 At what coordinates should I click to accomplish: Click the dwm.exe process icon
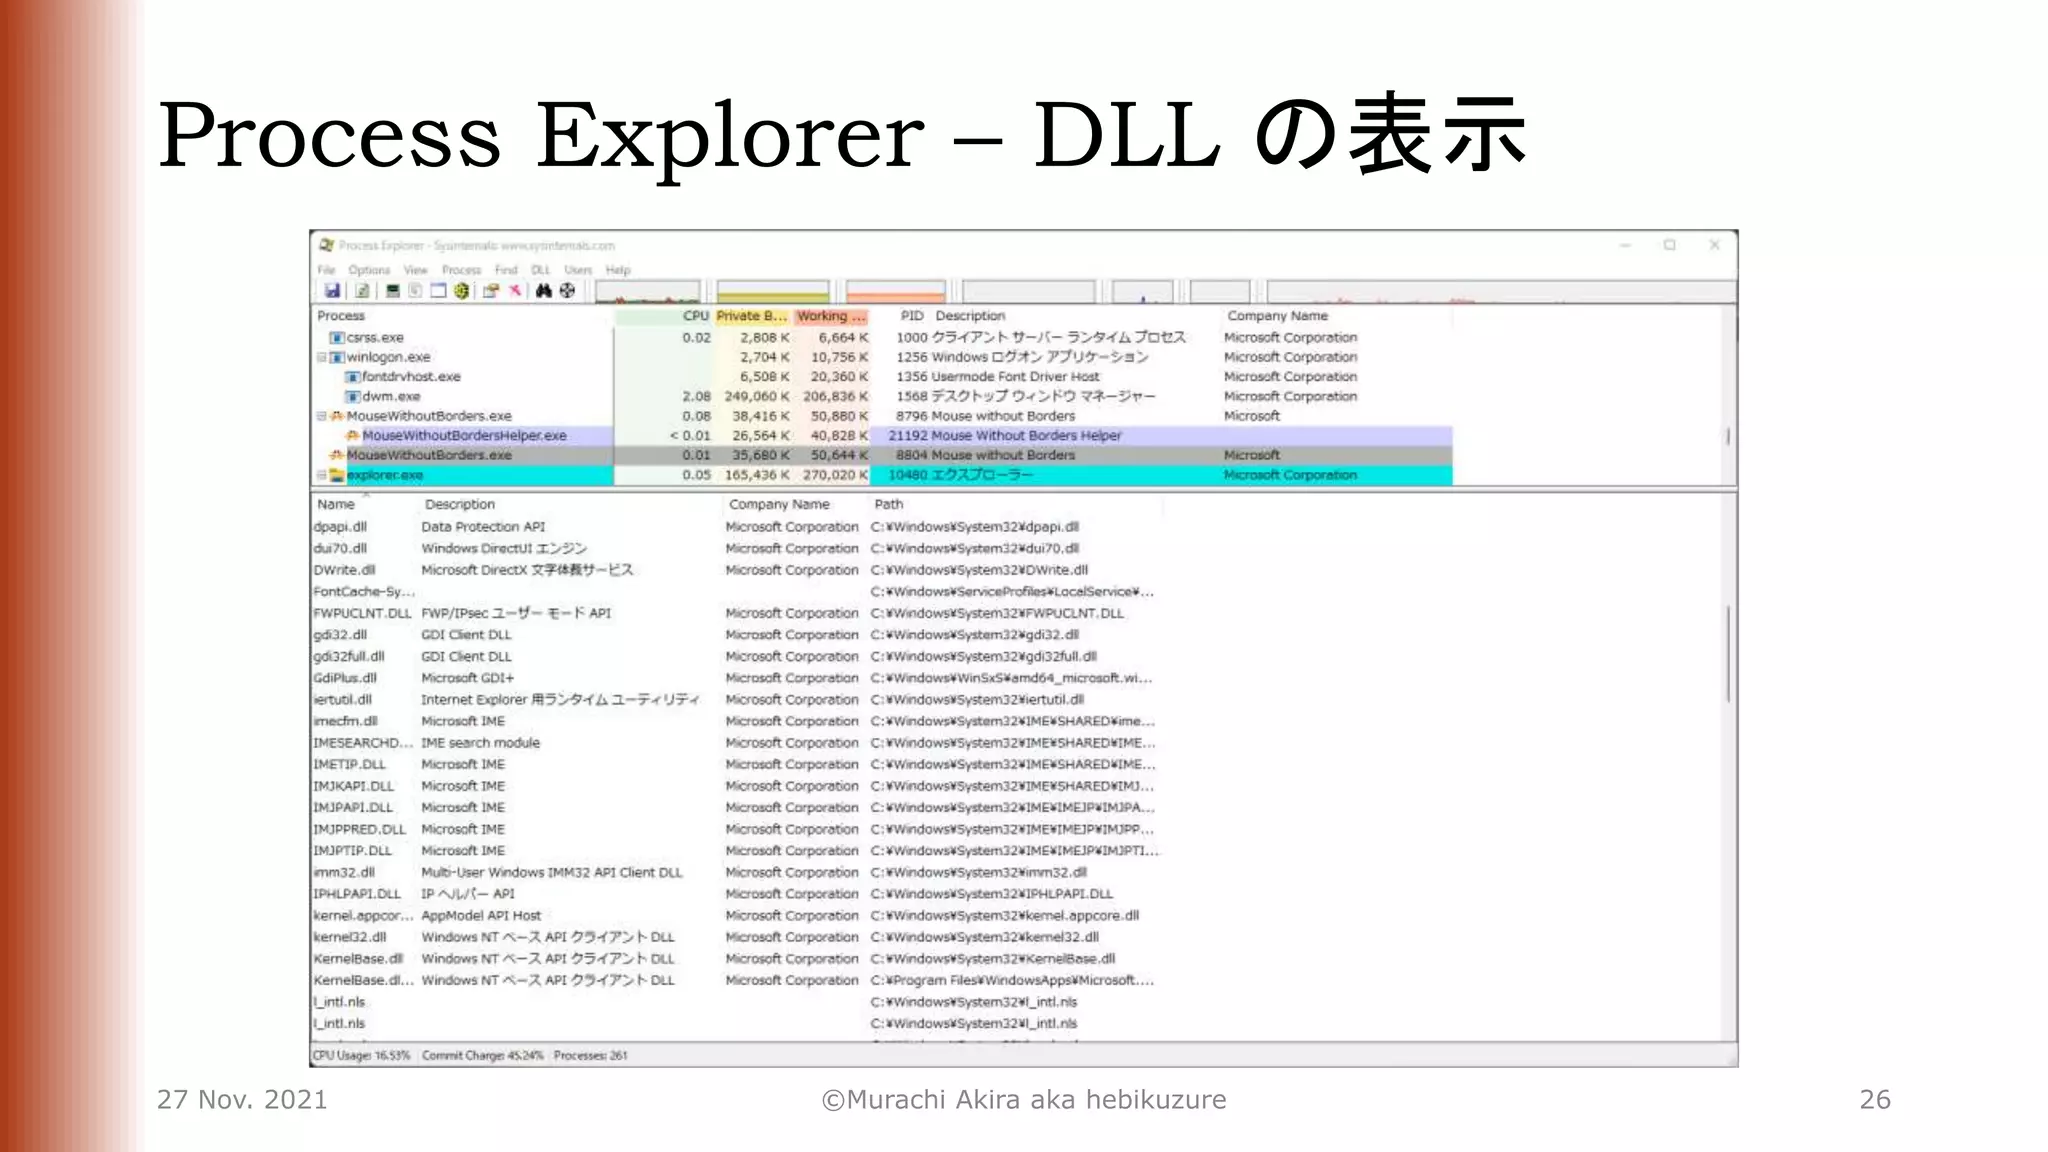(352, 397)
